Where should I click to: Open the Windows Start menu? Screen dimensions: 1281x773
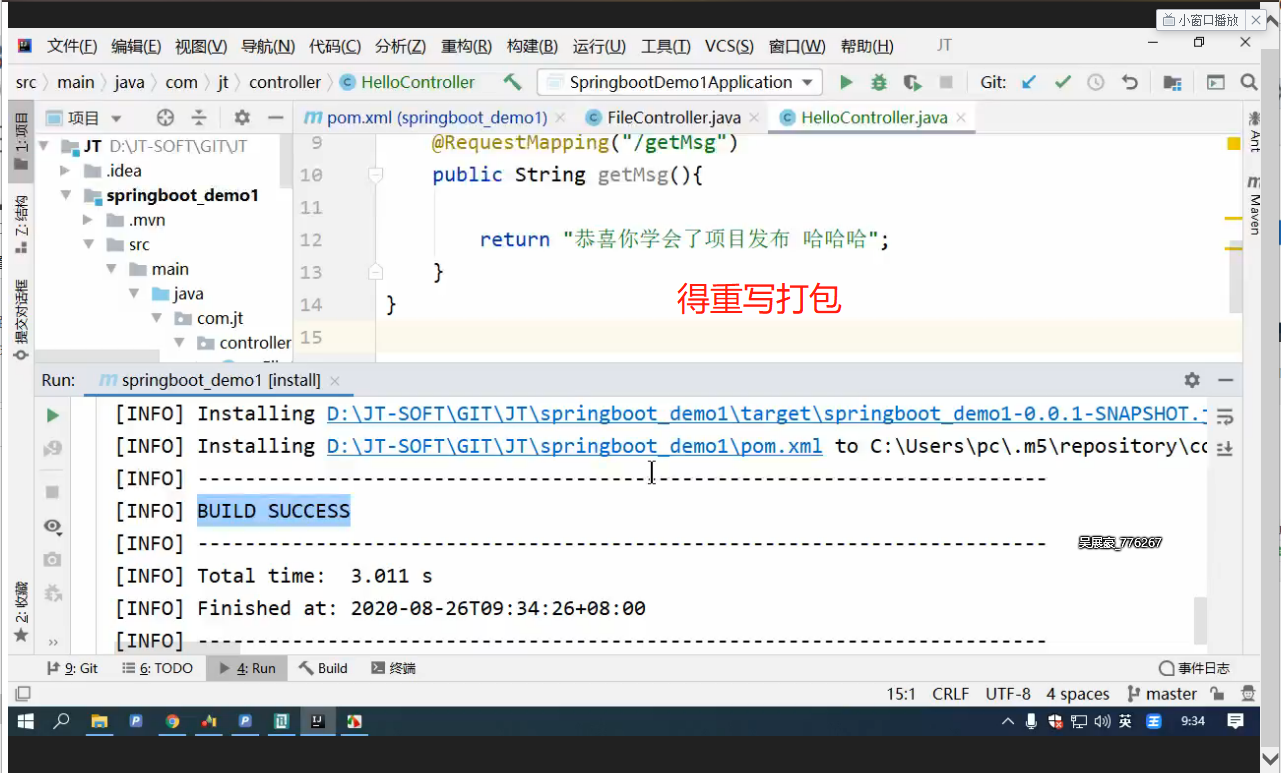tap(26, 721)
